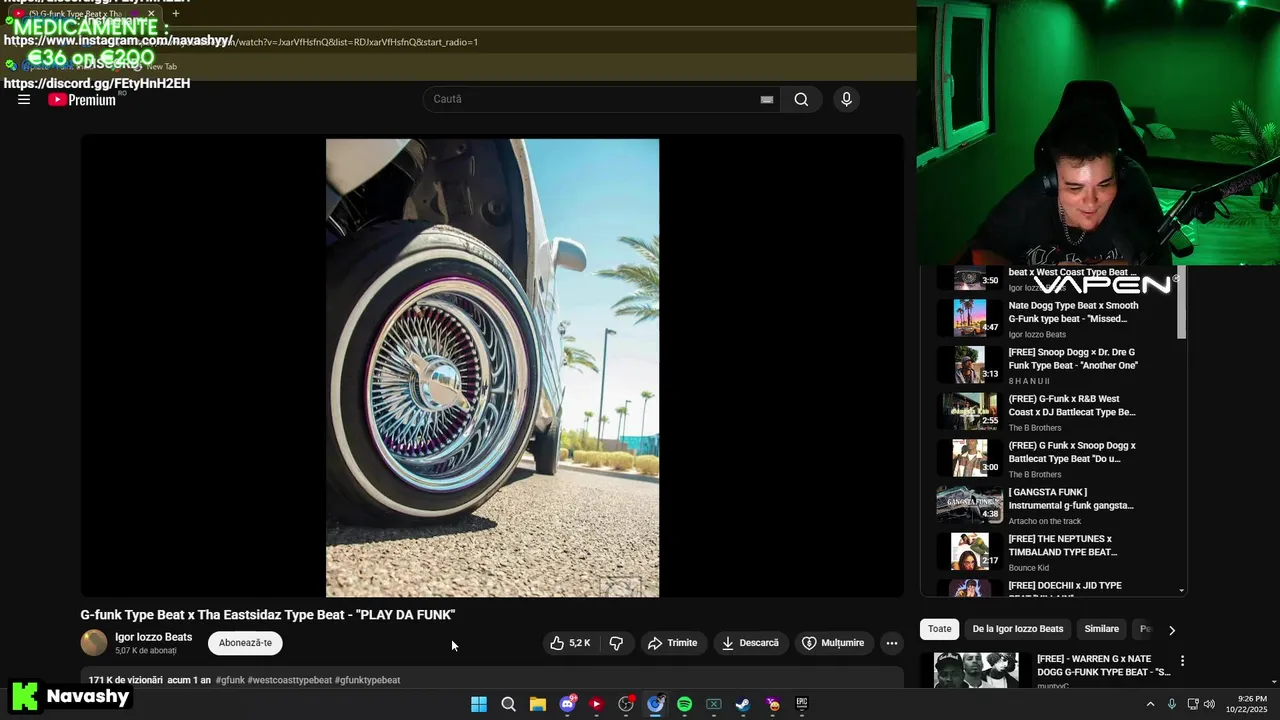Open Windows taskbar search
This screenshot has width=1280, height=720.
[x=508, y=704]
